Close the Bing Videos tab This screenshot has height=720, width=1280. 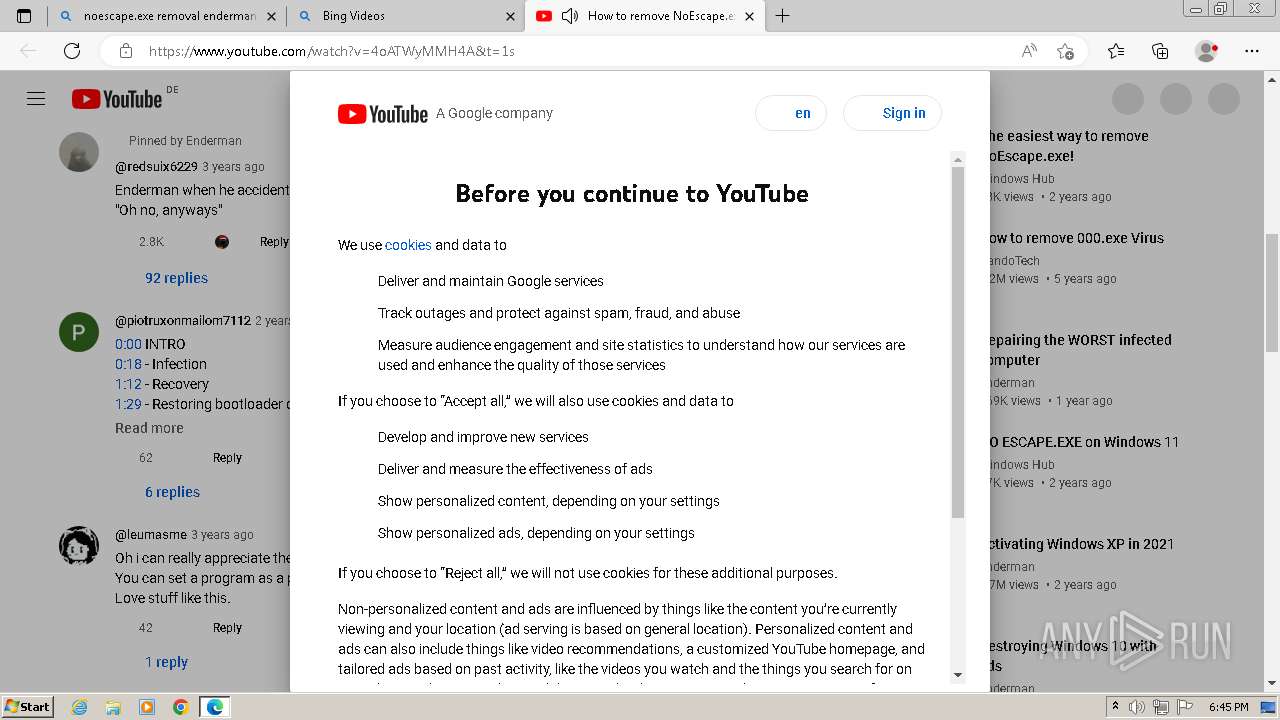[x=511, y=16]
